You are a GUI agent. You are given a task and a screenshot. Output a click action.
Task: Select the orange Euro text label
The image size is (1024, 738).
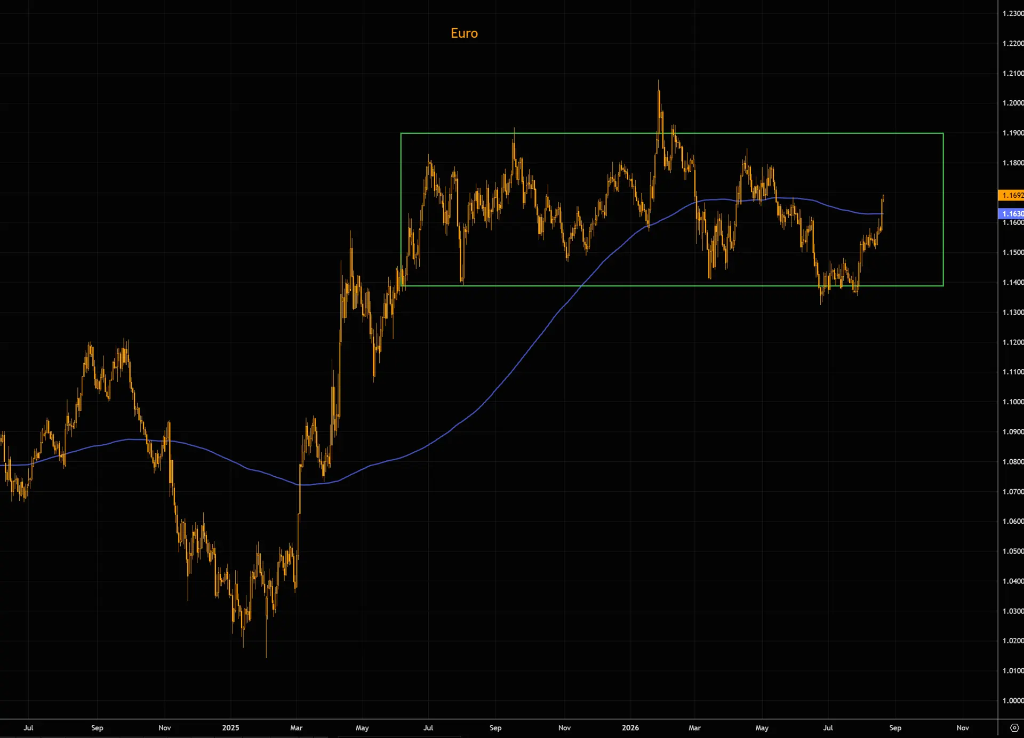[x=464, y=33]
